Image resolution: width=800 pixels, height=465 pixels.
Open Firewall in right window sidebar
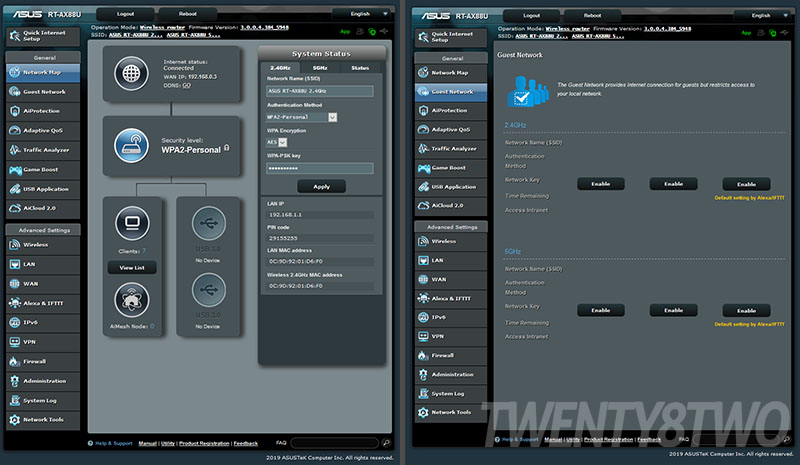pos(451,355)
